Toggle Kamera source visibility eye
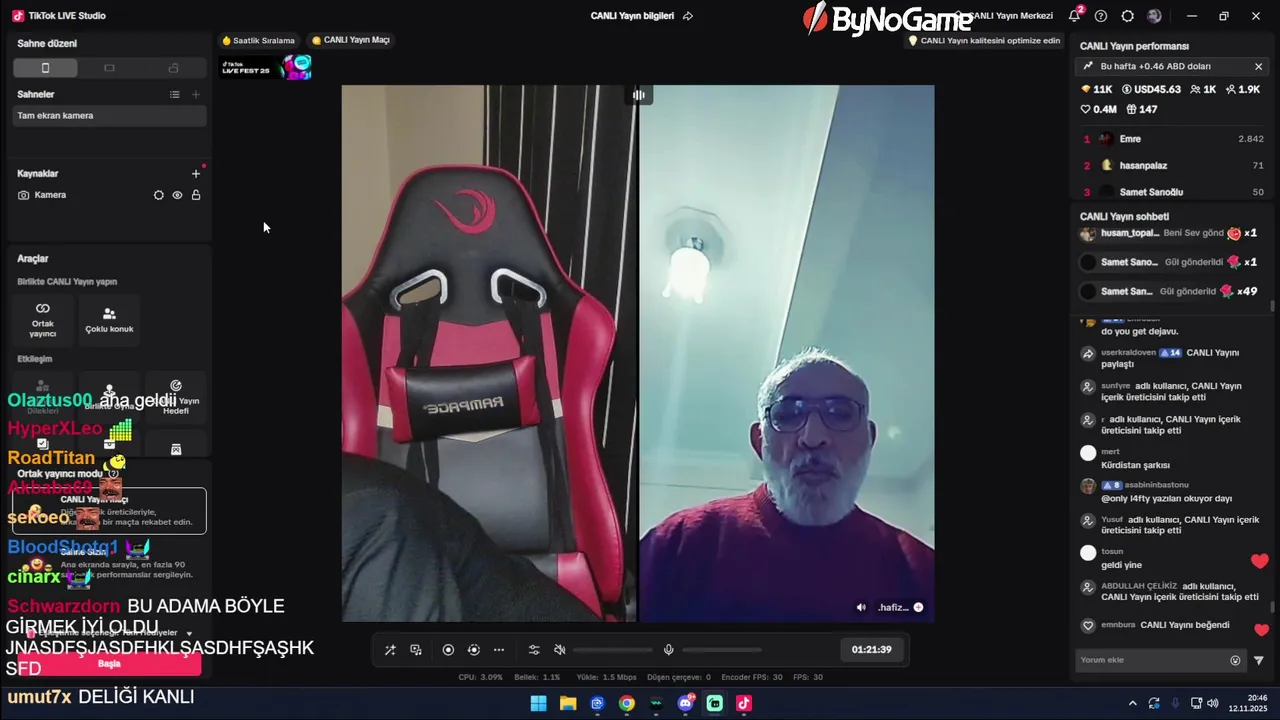This screenshot has width=1280, height=720. (177, 195)
